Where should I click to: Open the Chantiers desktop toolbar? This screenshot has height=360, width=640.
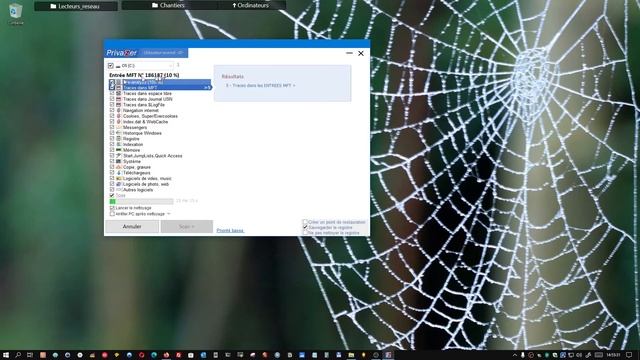click(168, 5)
